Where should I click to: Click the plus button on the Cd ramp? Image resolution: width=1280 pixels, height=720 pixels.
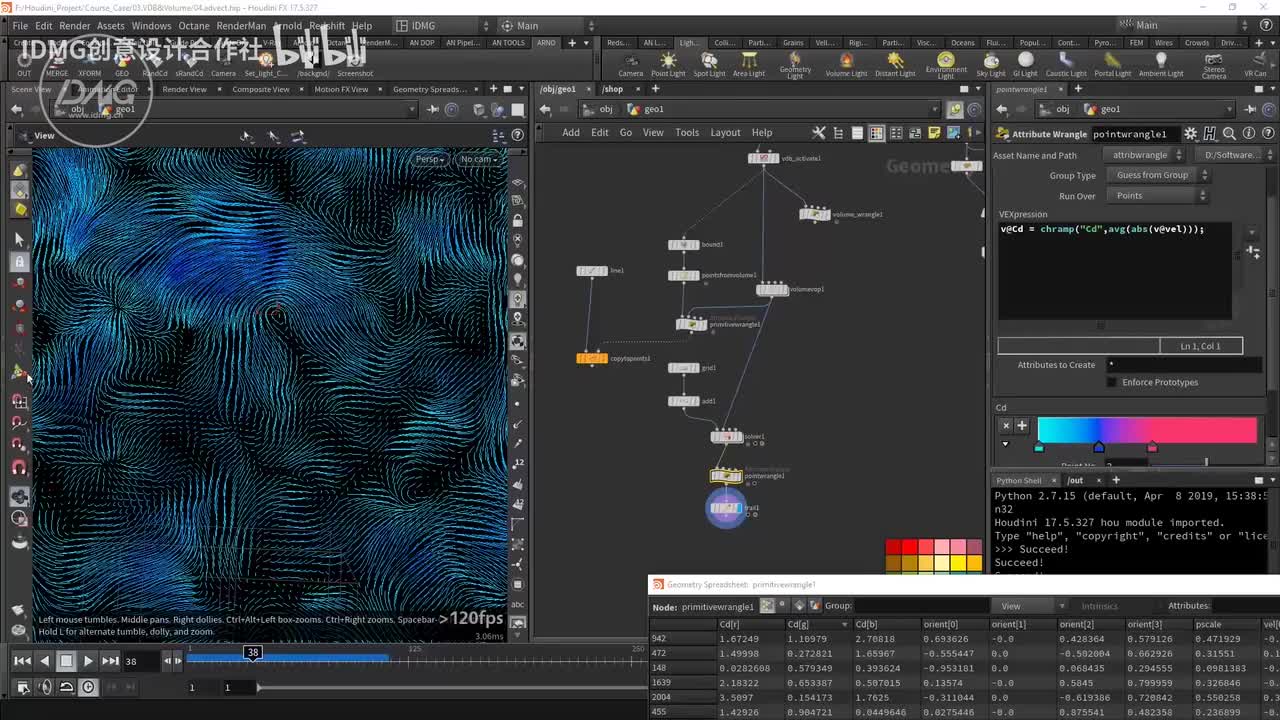pos(1022,425)
